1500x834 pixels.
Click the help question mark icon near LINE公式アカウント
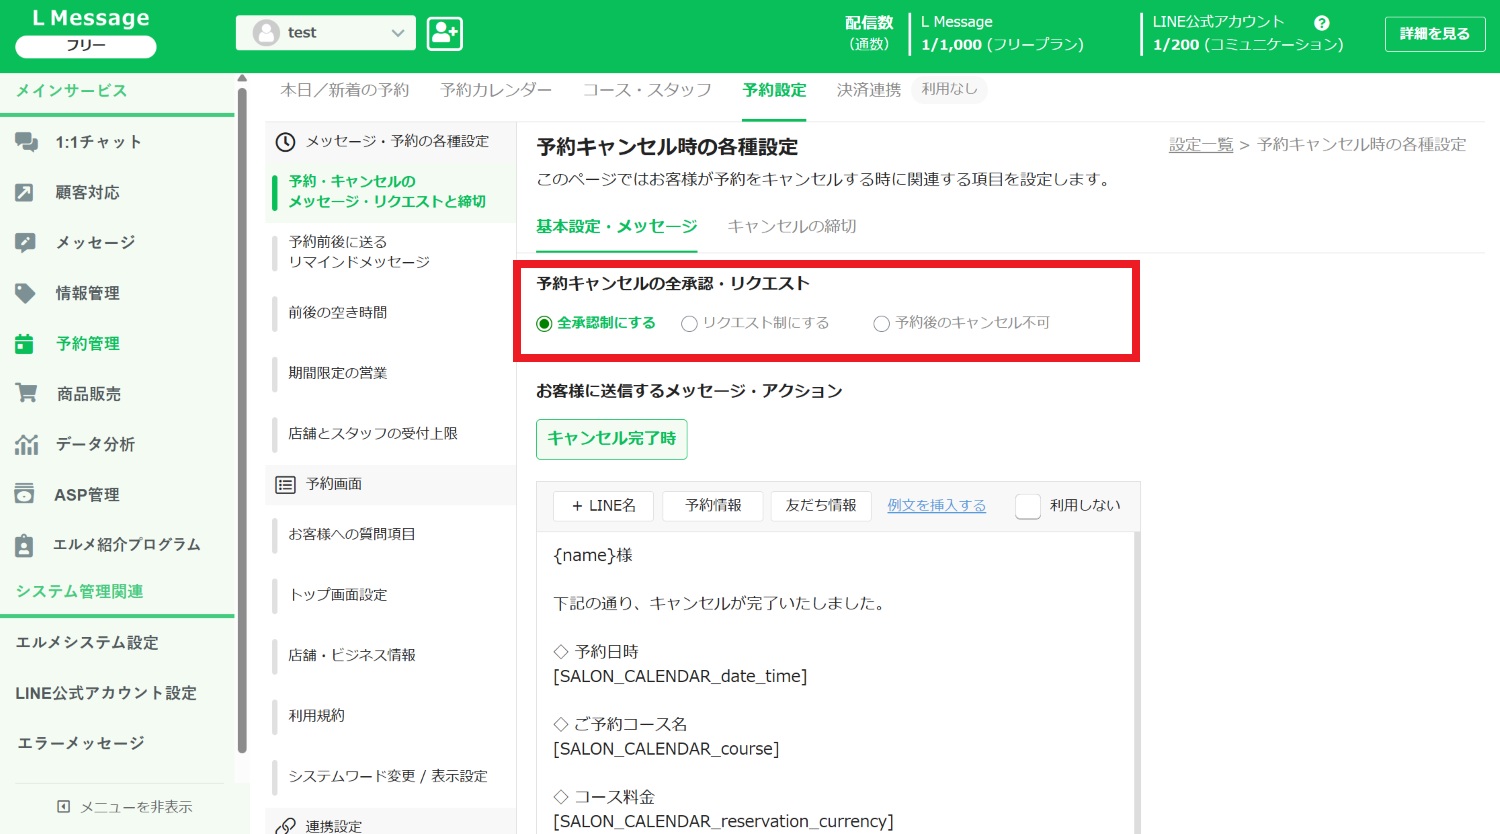[1322, 23]
